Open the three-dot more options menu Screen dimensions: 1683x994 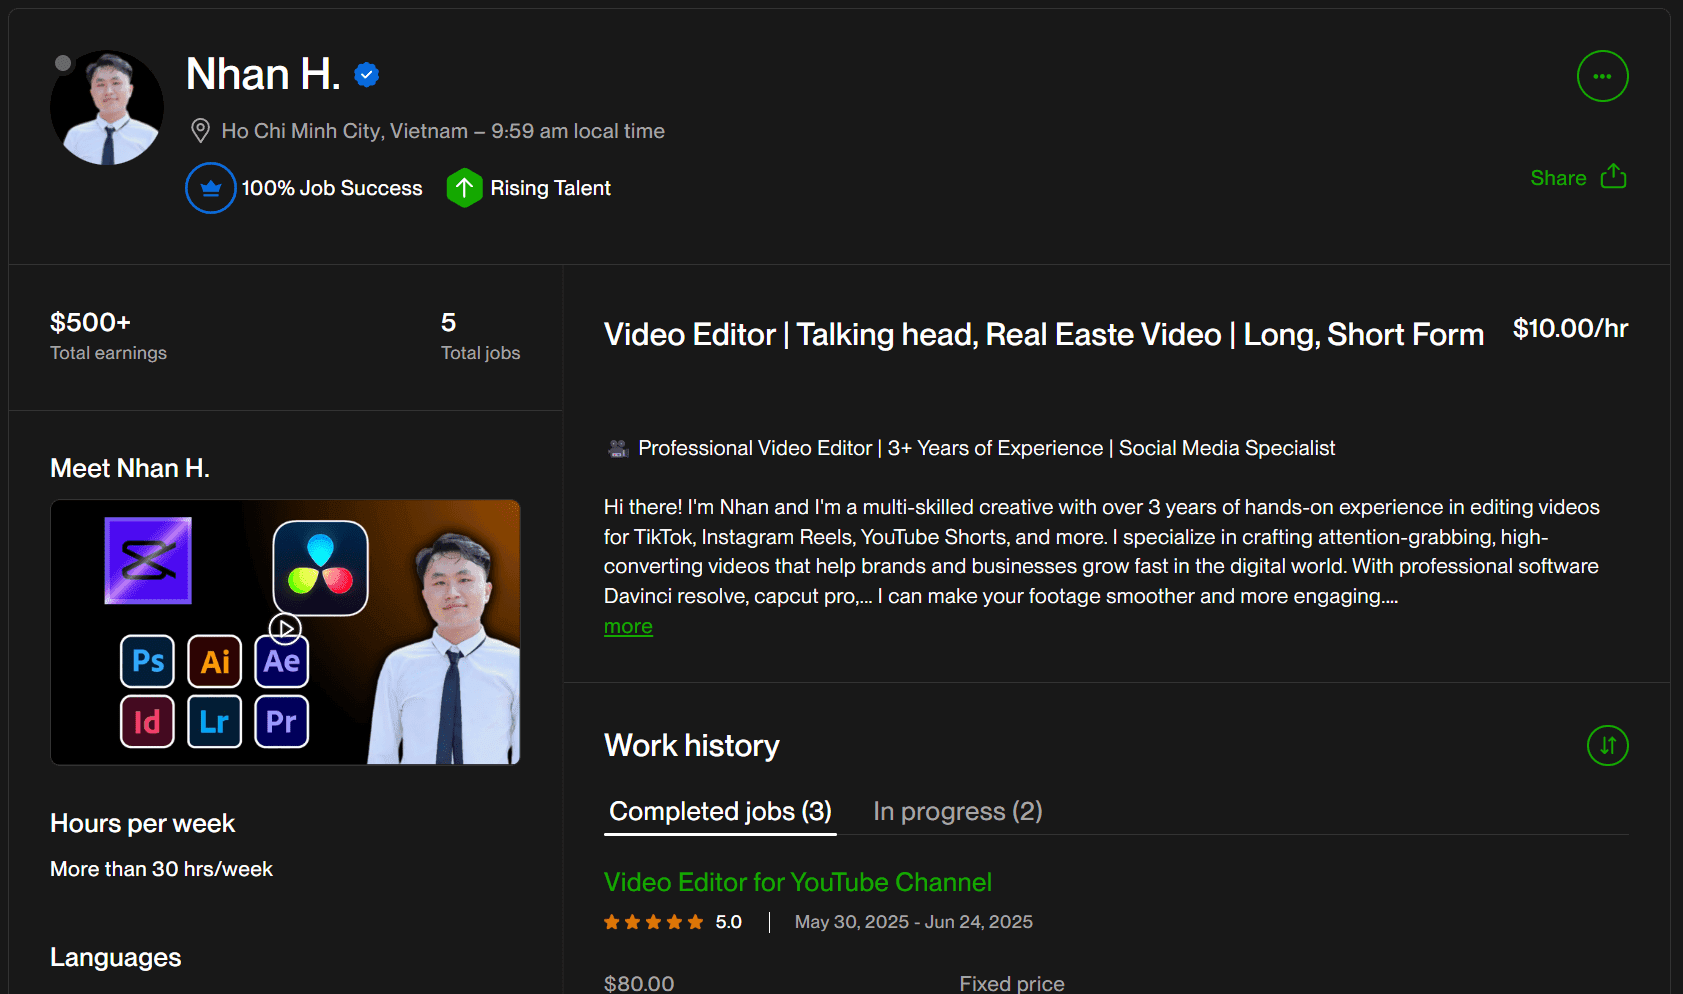pyautogui.click(x=1602, y=76)
